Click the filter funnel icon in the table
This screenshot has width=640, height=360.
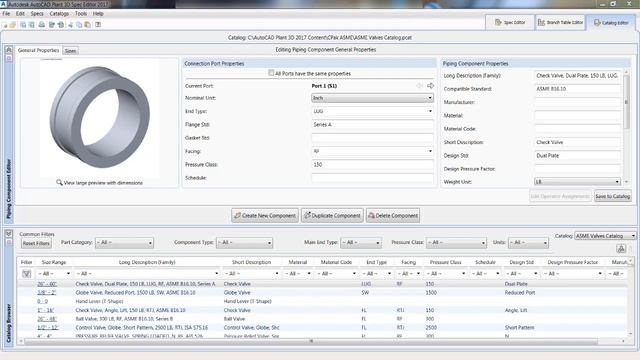click(x=27, y=274)
